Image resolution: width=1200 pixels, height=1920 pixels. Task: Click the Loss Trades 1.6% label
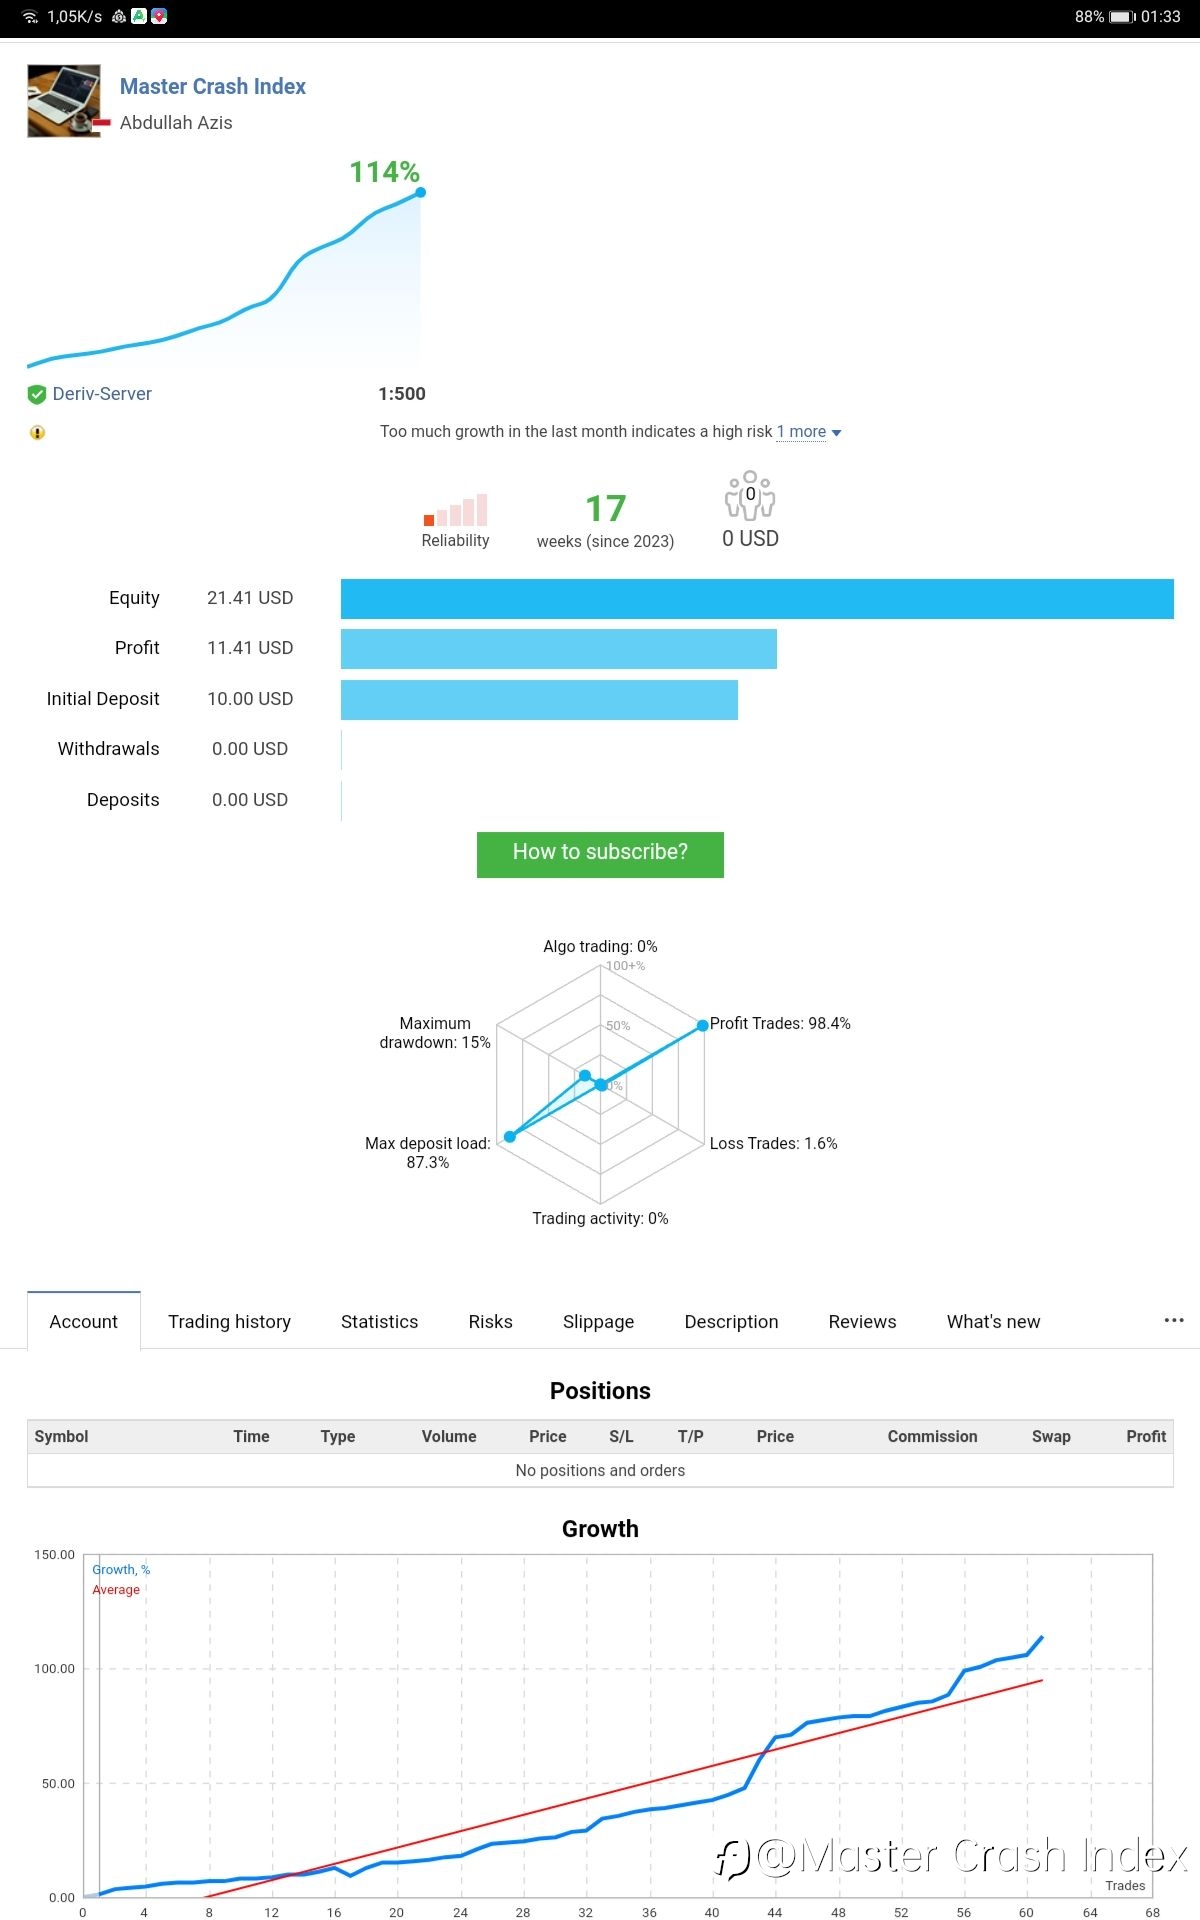(773, 1143)
